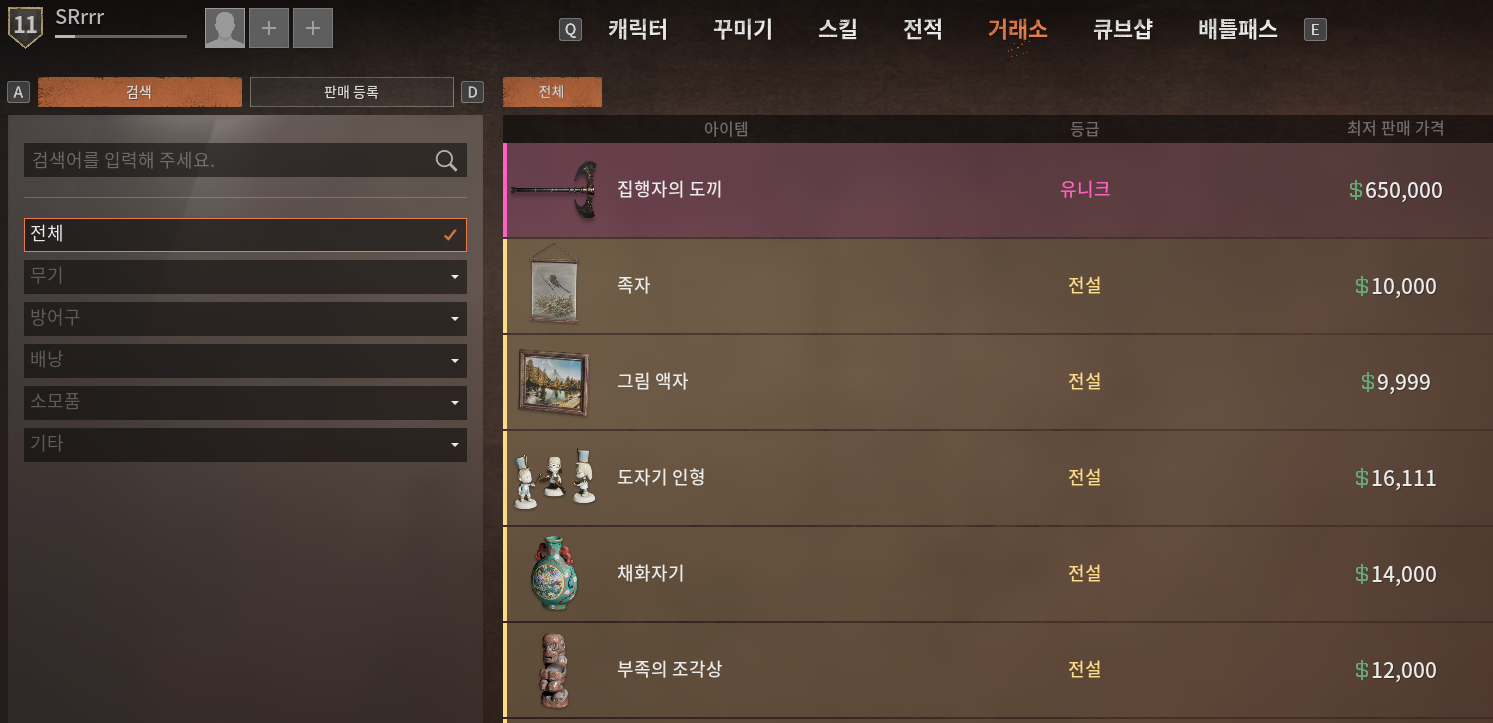Toggle the checked 전체 category filter
Image resolution: width=1493 pixels, height=723 pixels.
[x=245, y=235]
